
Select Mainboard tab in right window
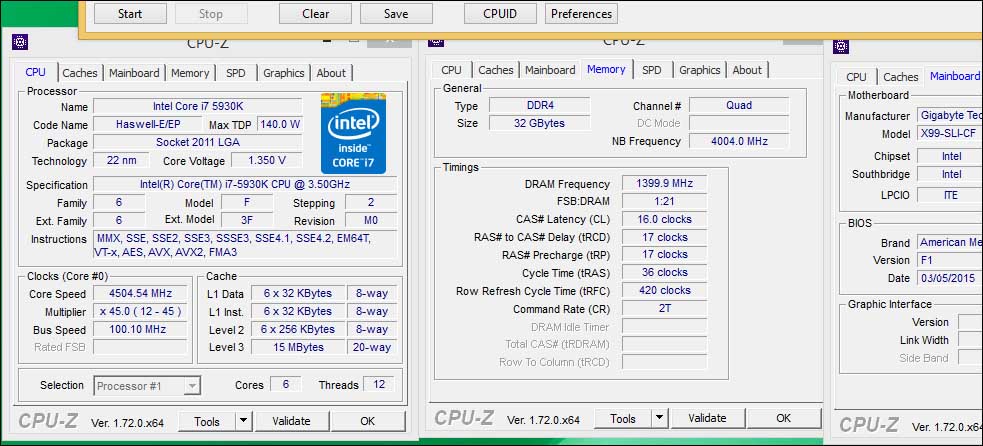coord(954,76)
